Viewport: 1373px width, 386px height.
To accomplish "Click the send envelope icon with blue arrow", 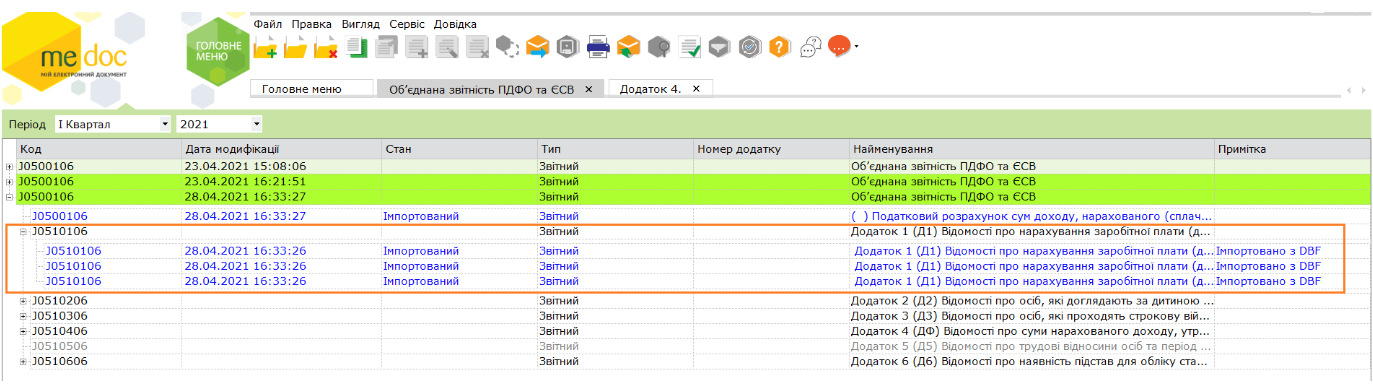I will point(538,46).
